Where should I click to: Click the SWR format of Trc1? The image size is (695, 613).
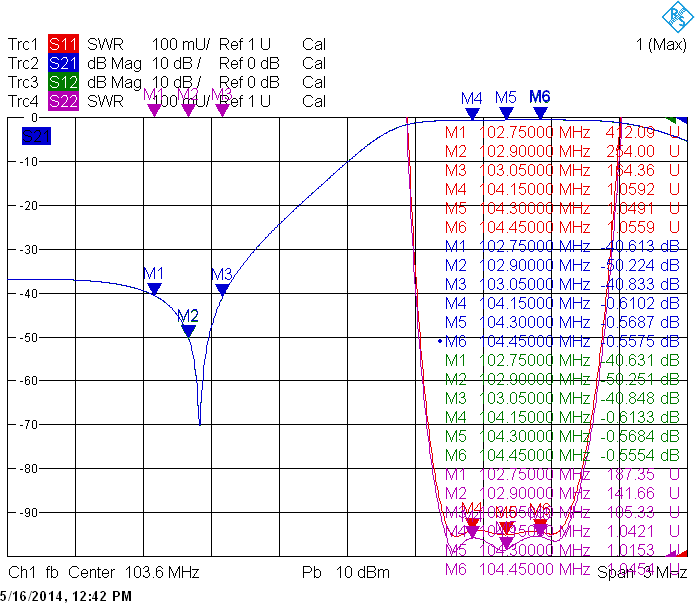pos(105,44)
